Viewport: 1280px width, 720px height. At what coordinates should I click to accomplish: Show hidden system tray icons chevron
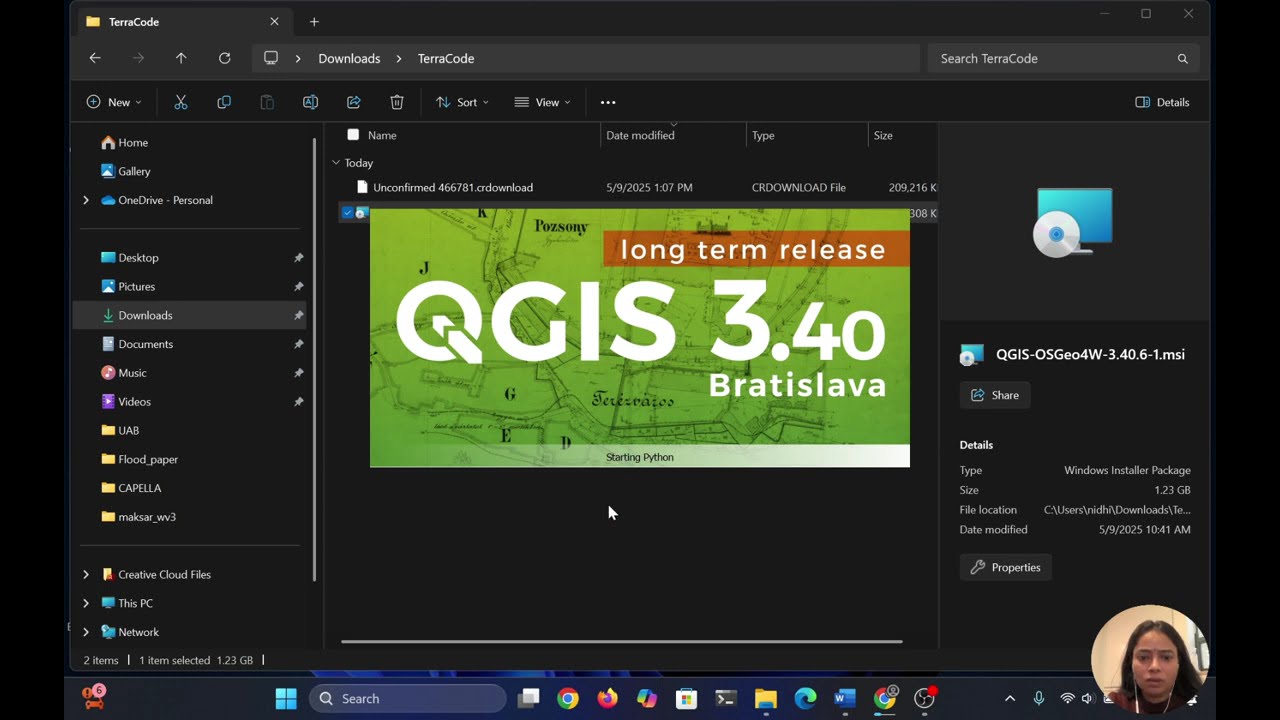(1010, 698)
